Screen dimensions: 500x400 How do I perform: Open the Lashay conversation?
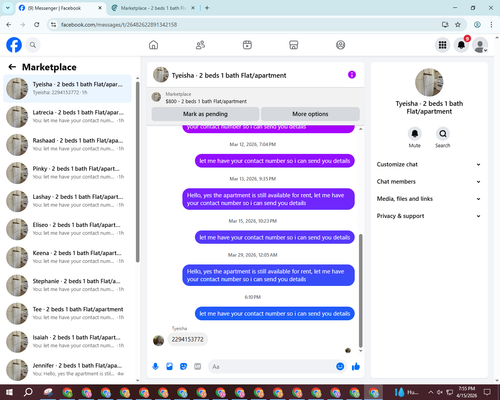pos(68,201)
